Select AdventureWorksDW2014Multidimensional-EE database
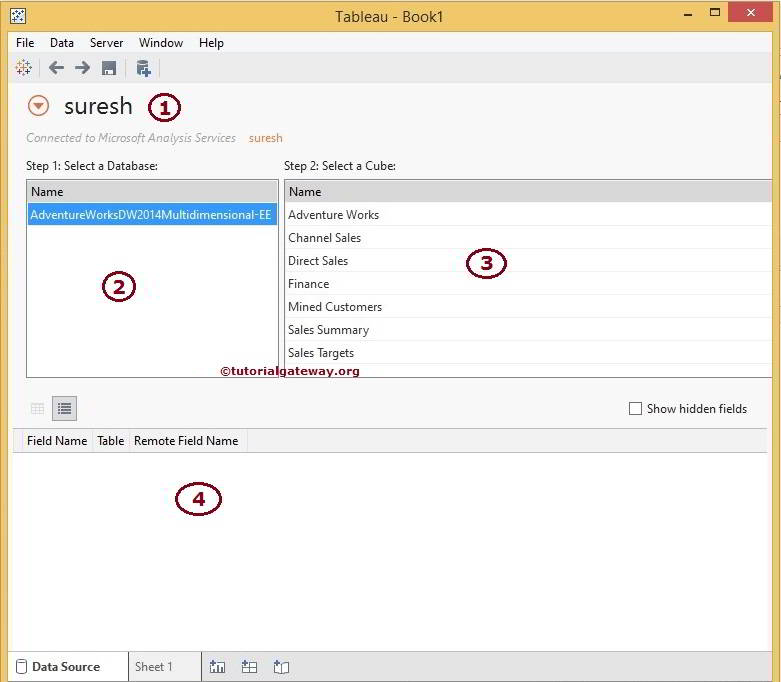 click(x=152, y=215)
